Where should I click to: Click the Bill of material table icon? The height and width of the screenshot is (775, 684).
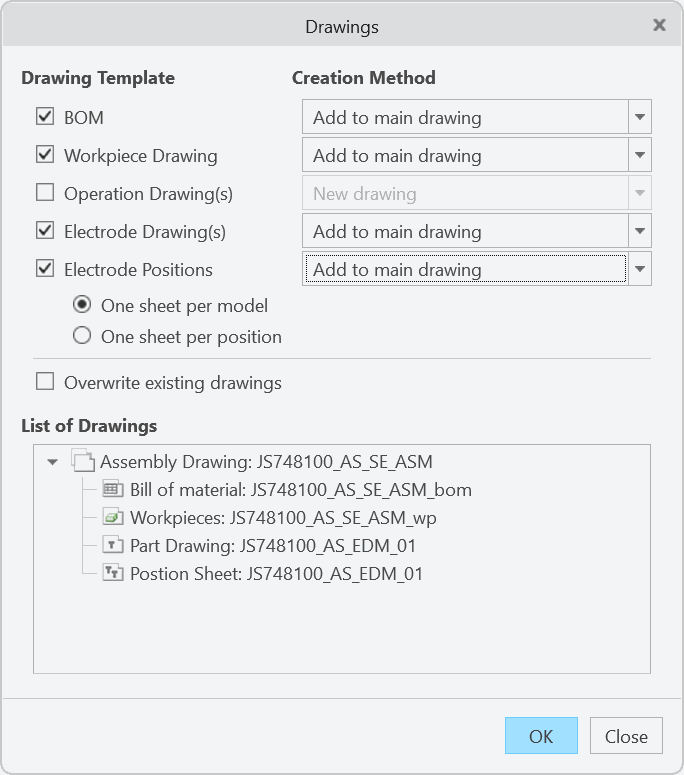(113, 490)
